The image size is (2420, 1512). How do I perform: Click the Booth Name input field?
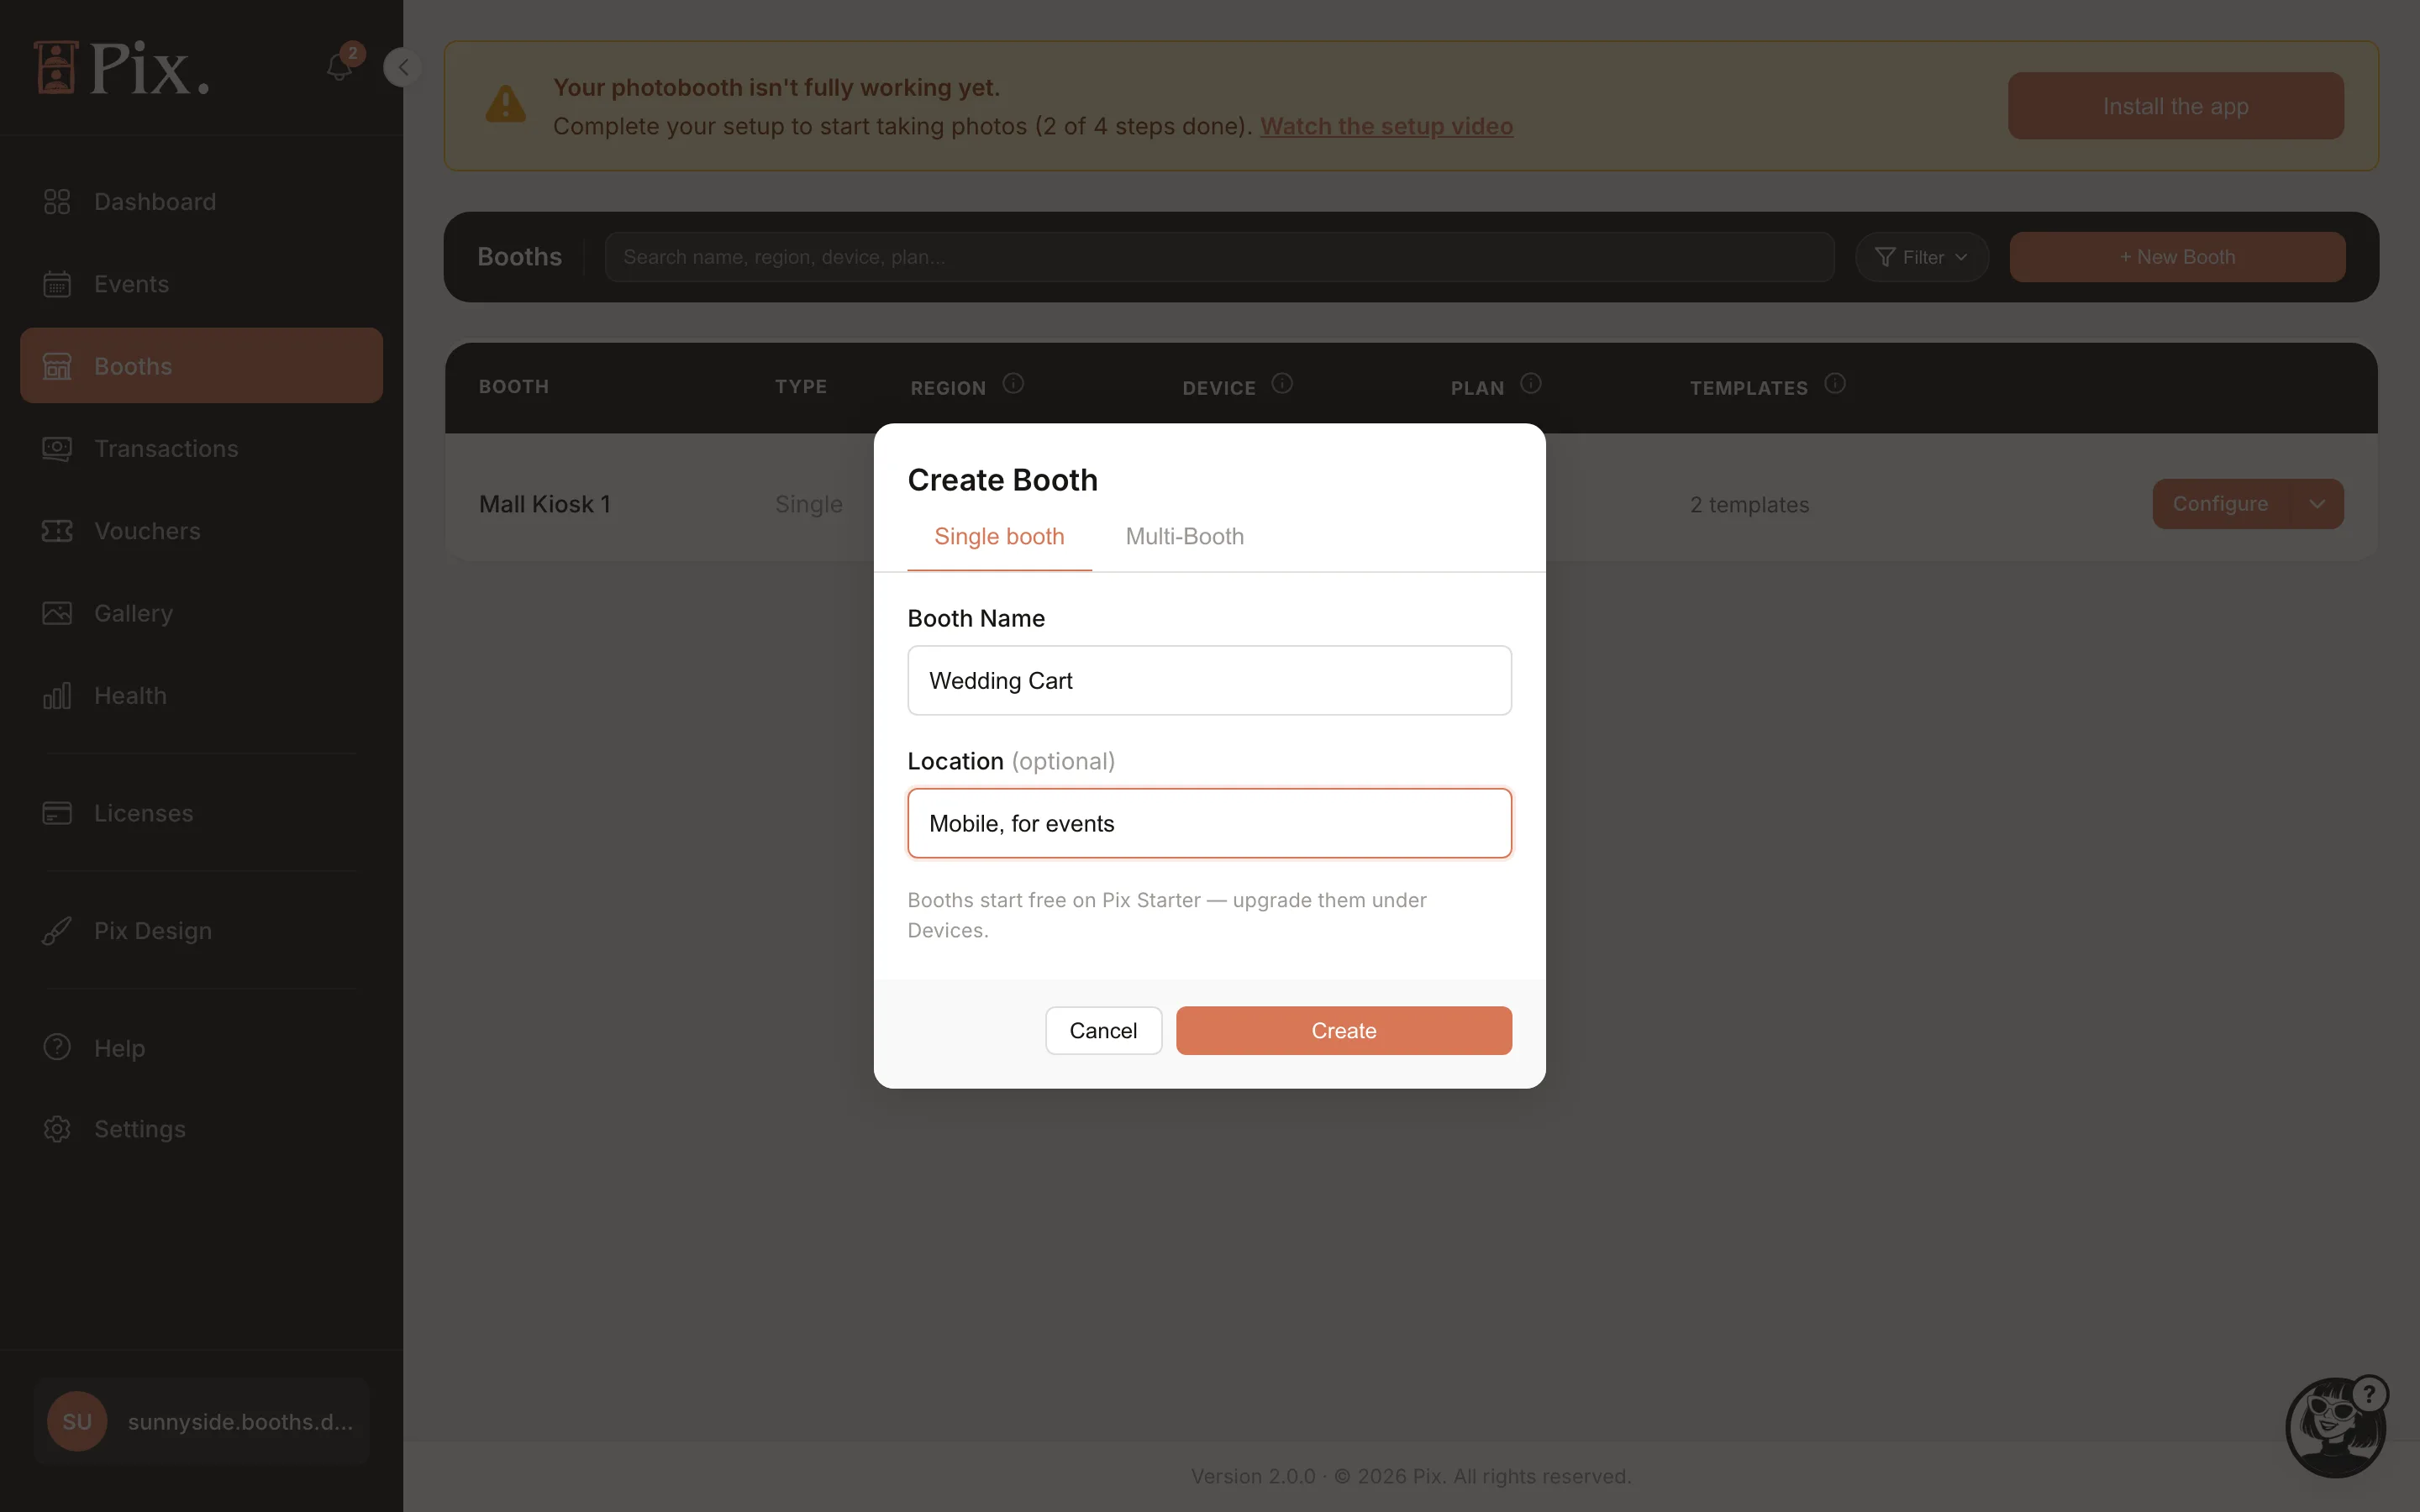(x=1209, y=681)
